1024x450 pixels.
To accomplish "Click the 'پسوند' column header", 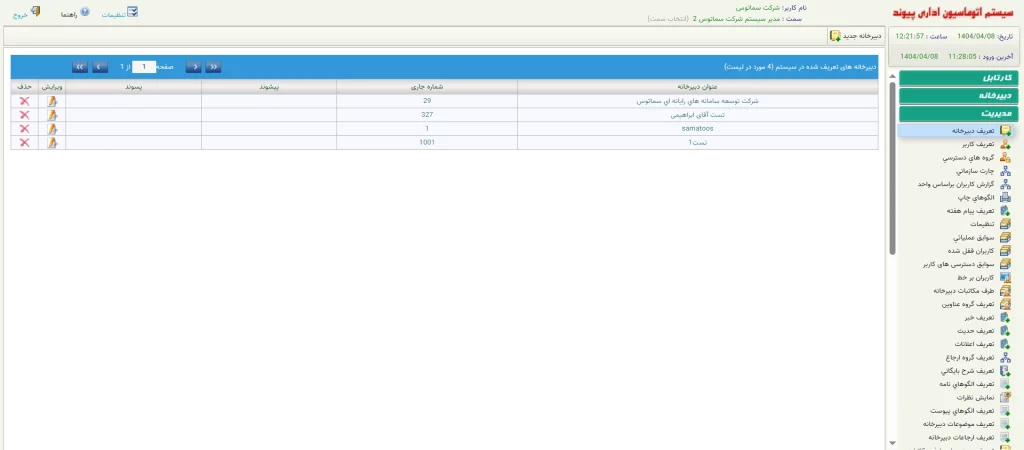I will coord(133,86).
